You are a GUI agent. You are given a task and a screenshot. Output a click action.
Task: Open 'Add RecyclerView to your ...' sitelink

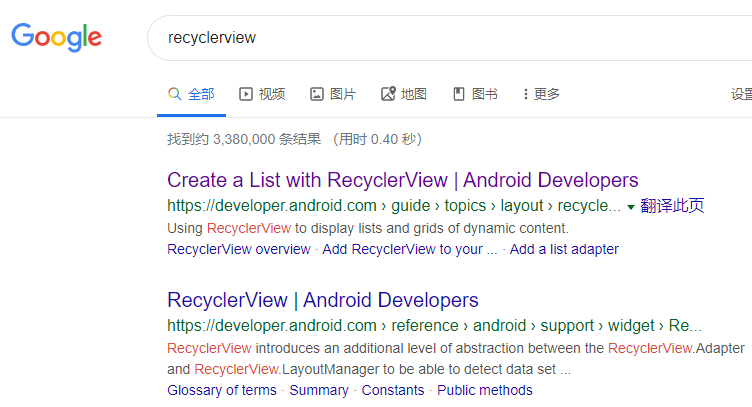[410, 249]
